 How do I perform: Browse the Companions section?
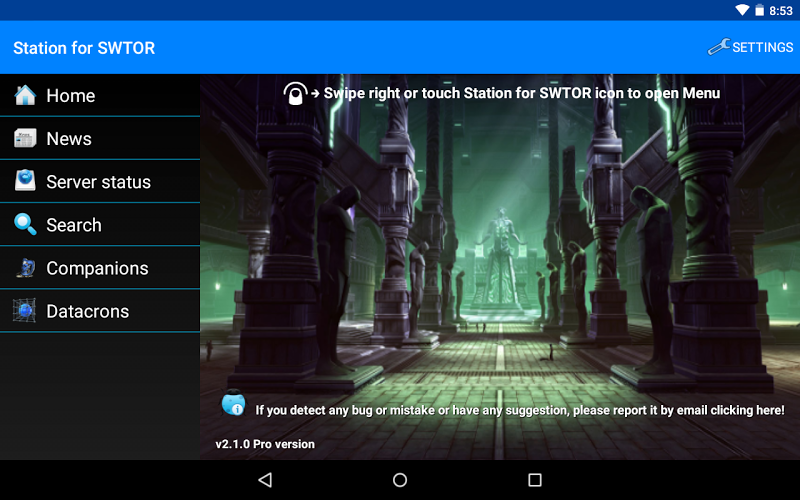point(100,268)
